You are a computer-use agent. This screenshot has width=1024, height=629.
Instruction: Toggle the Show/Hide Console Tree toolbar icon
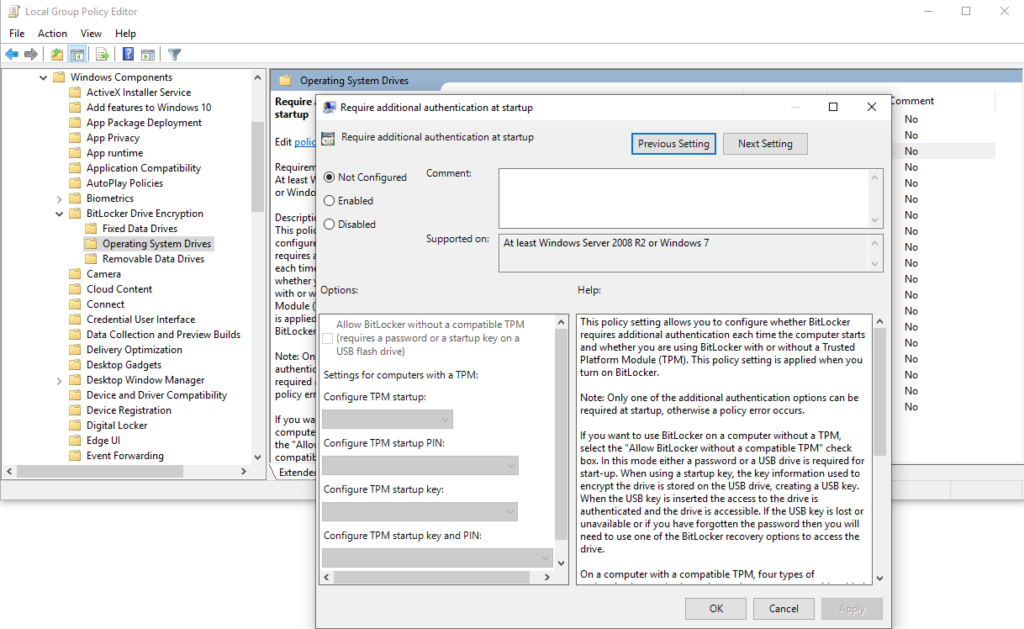coord(76,54)
